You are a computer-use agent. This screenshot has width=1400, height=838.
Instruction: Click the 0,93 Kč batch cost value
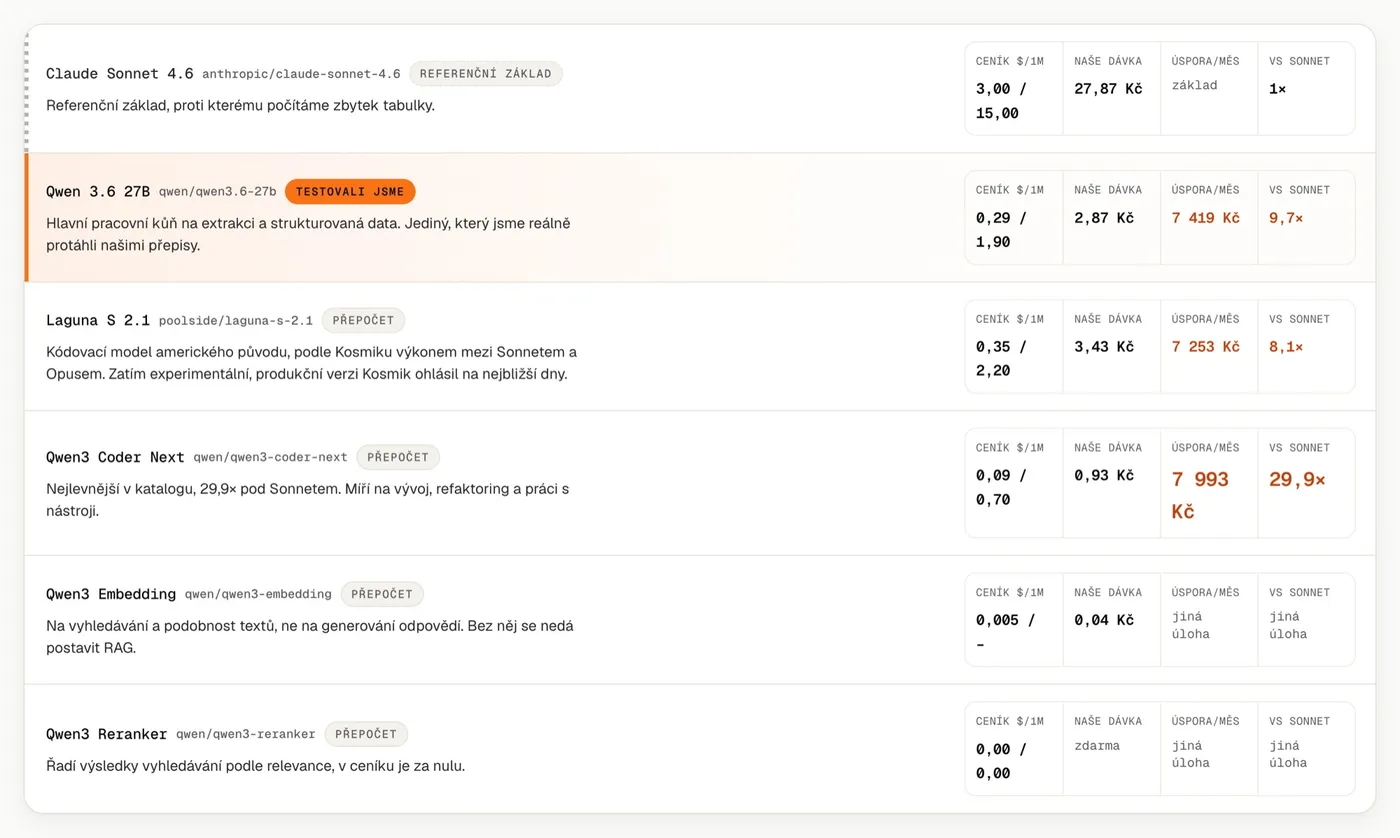[1104, 476]
